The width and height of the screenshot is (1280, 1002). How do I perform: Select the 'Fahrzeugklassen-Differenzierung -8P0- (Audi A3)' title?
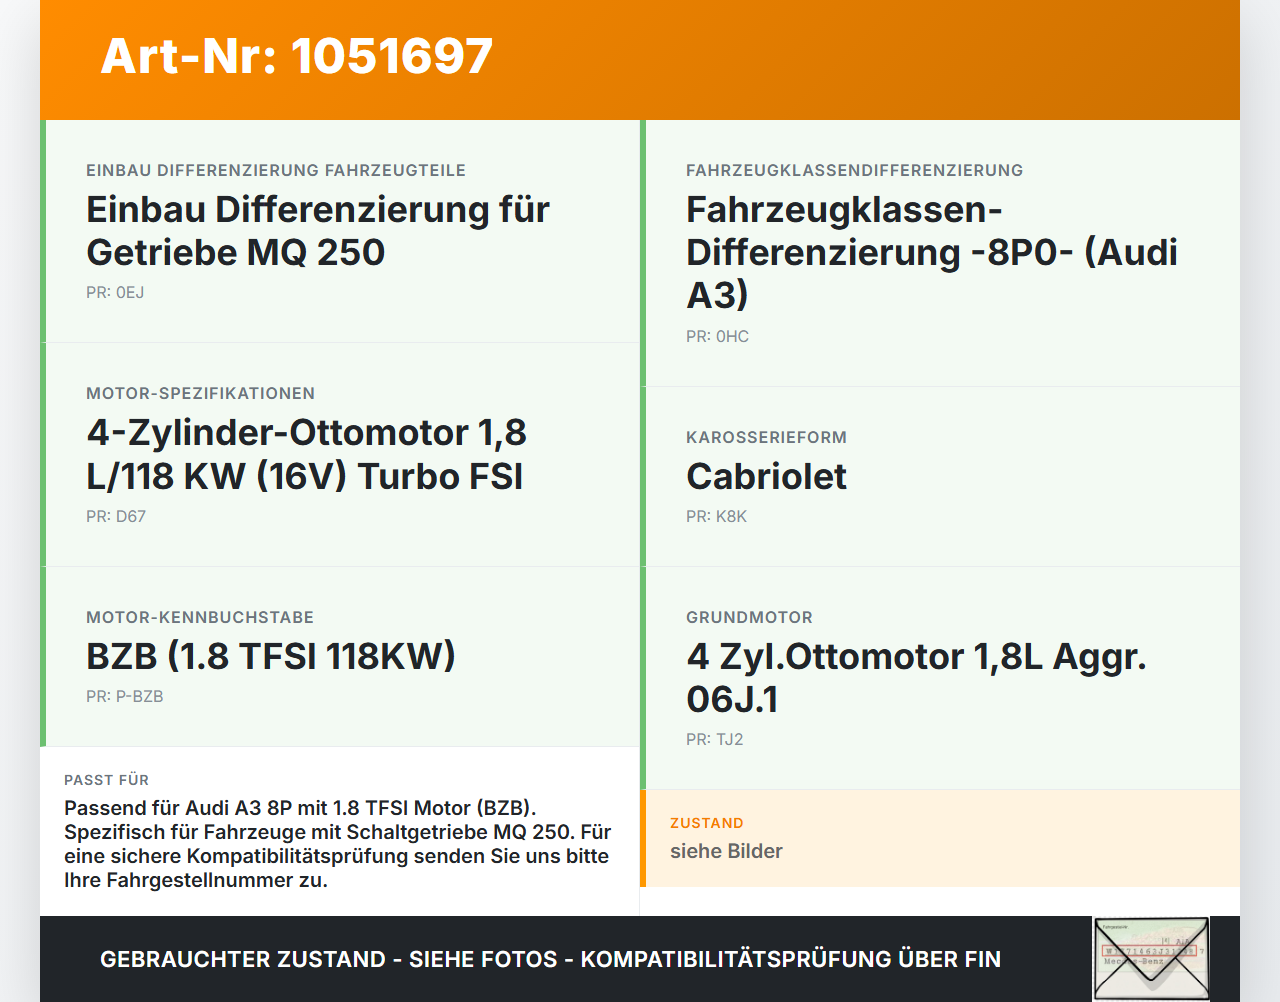932,252
